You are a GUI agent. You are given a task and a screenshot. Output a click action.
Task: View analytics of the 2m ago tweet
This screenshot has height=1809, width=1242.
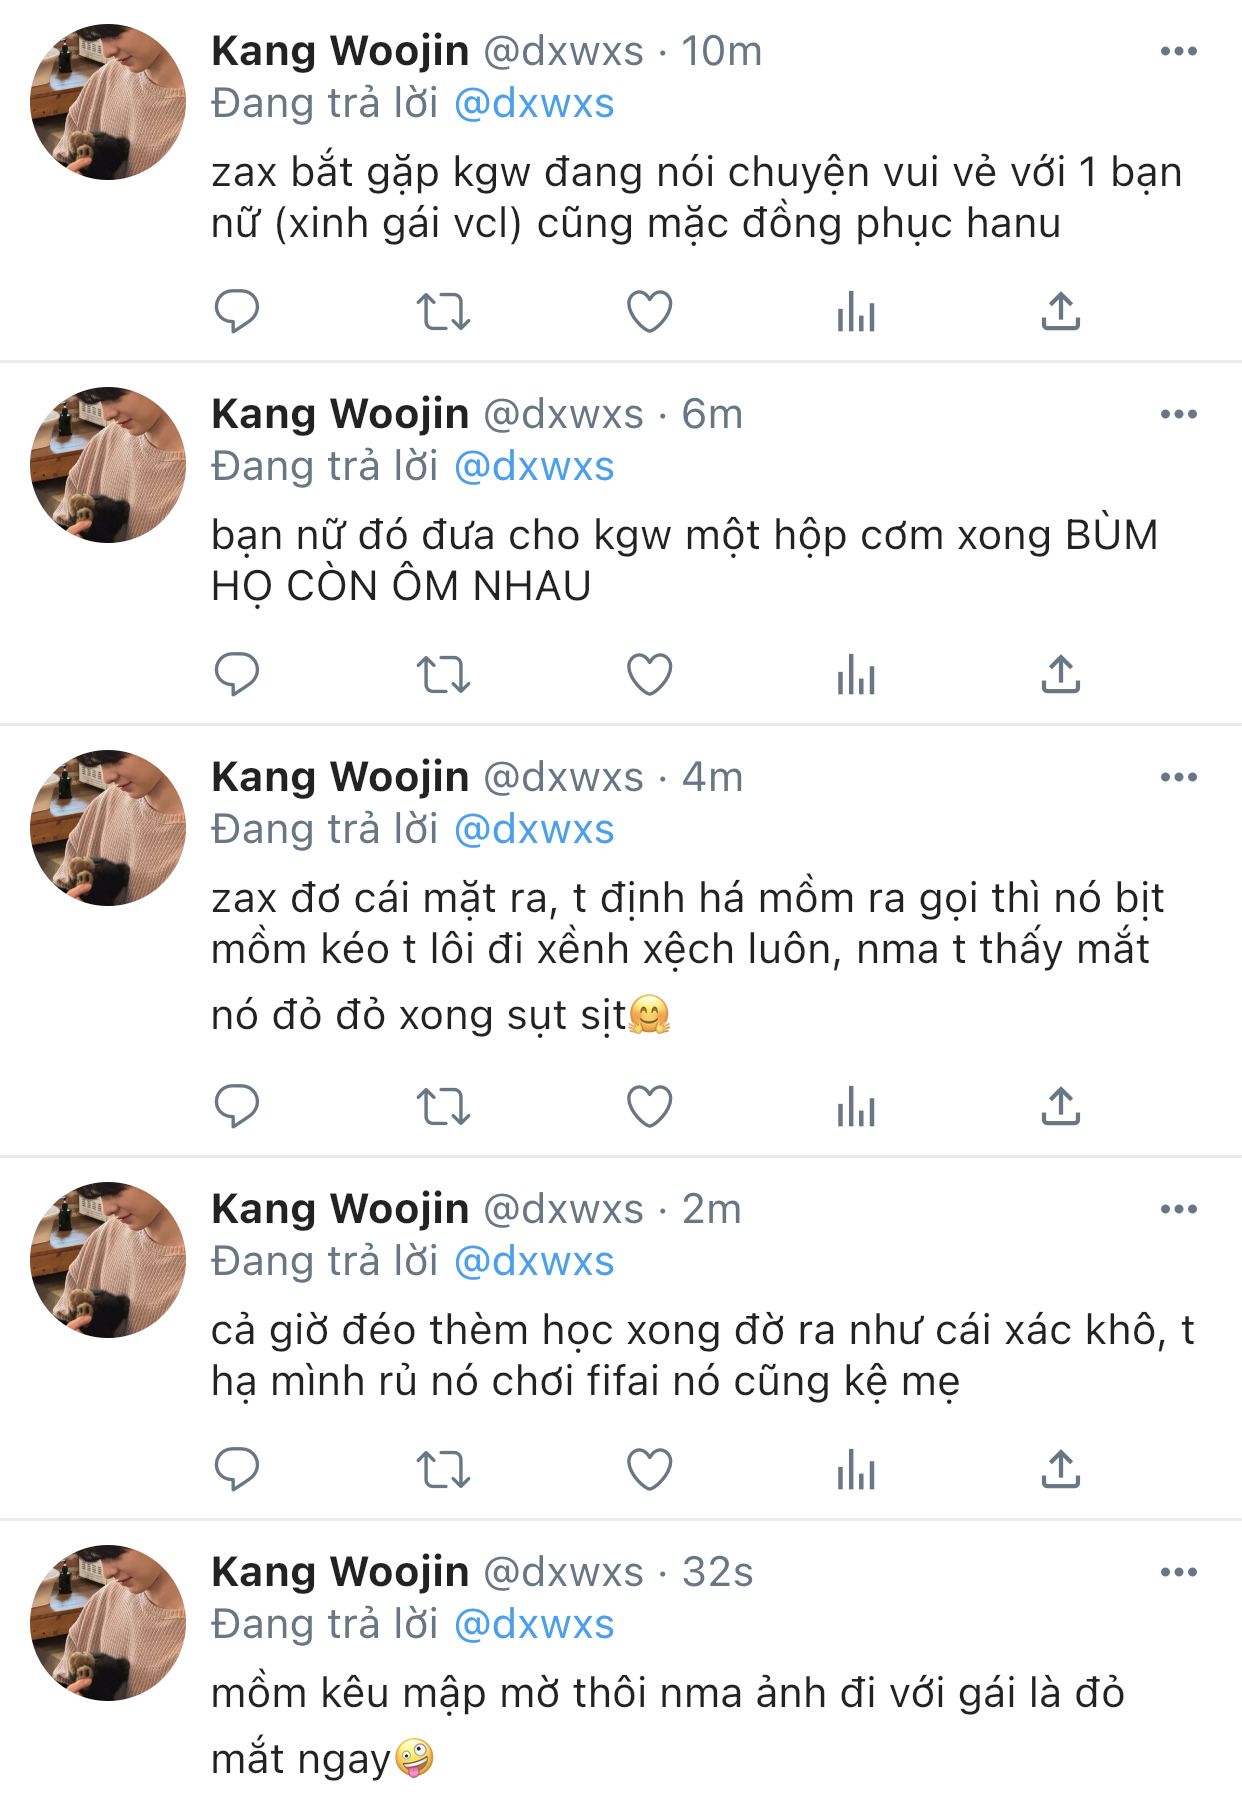point(855,1470)
